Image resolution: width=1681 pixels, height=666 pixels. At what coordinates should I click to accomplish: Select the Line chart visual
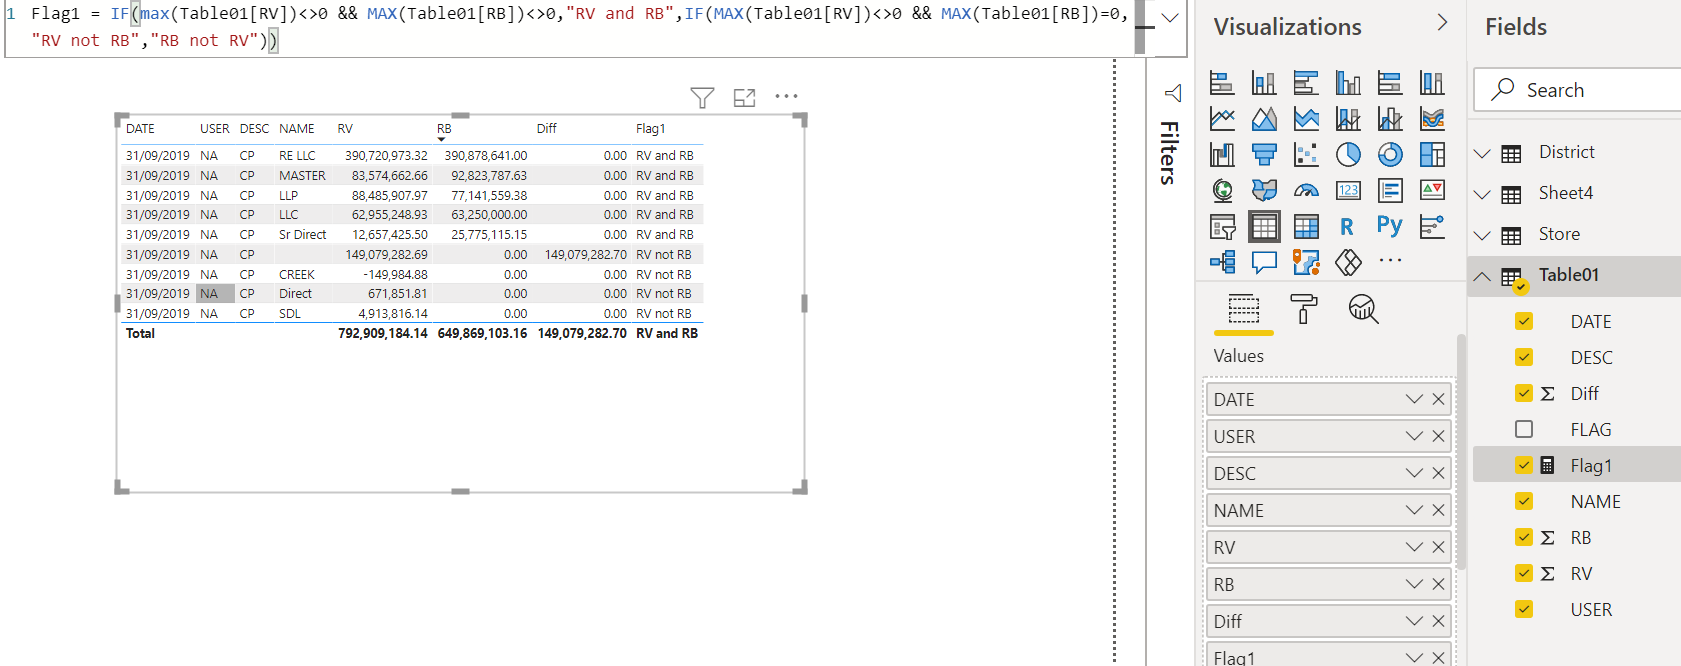click(x=1222, y=119)
